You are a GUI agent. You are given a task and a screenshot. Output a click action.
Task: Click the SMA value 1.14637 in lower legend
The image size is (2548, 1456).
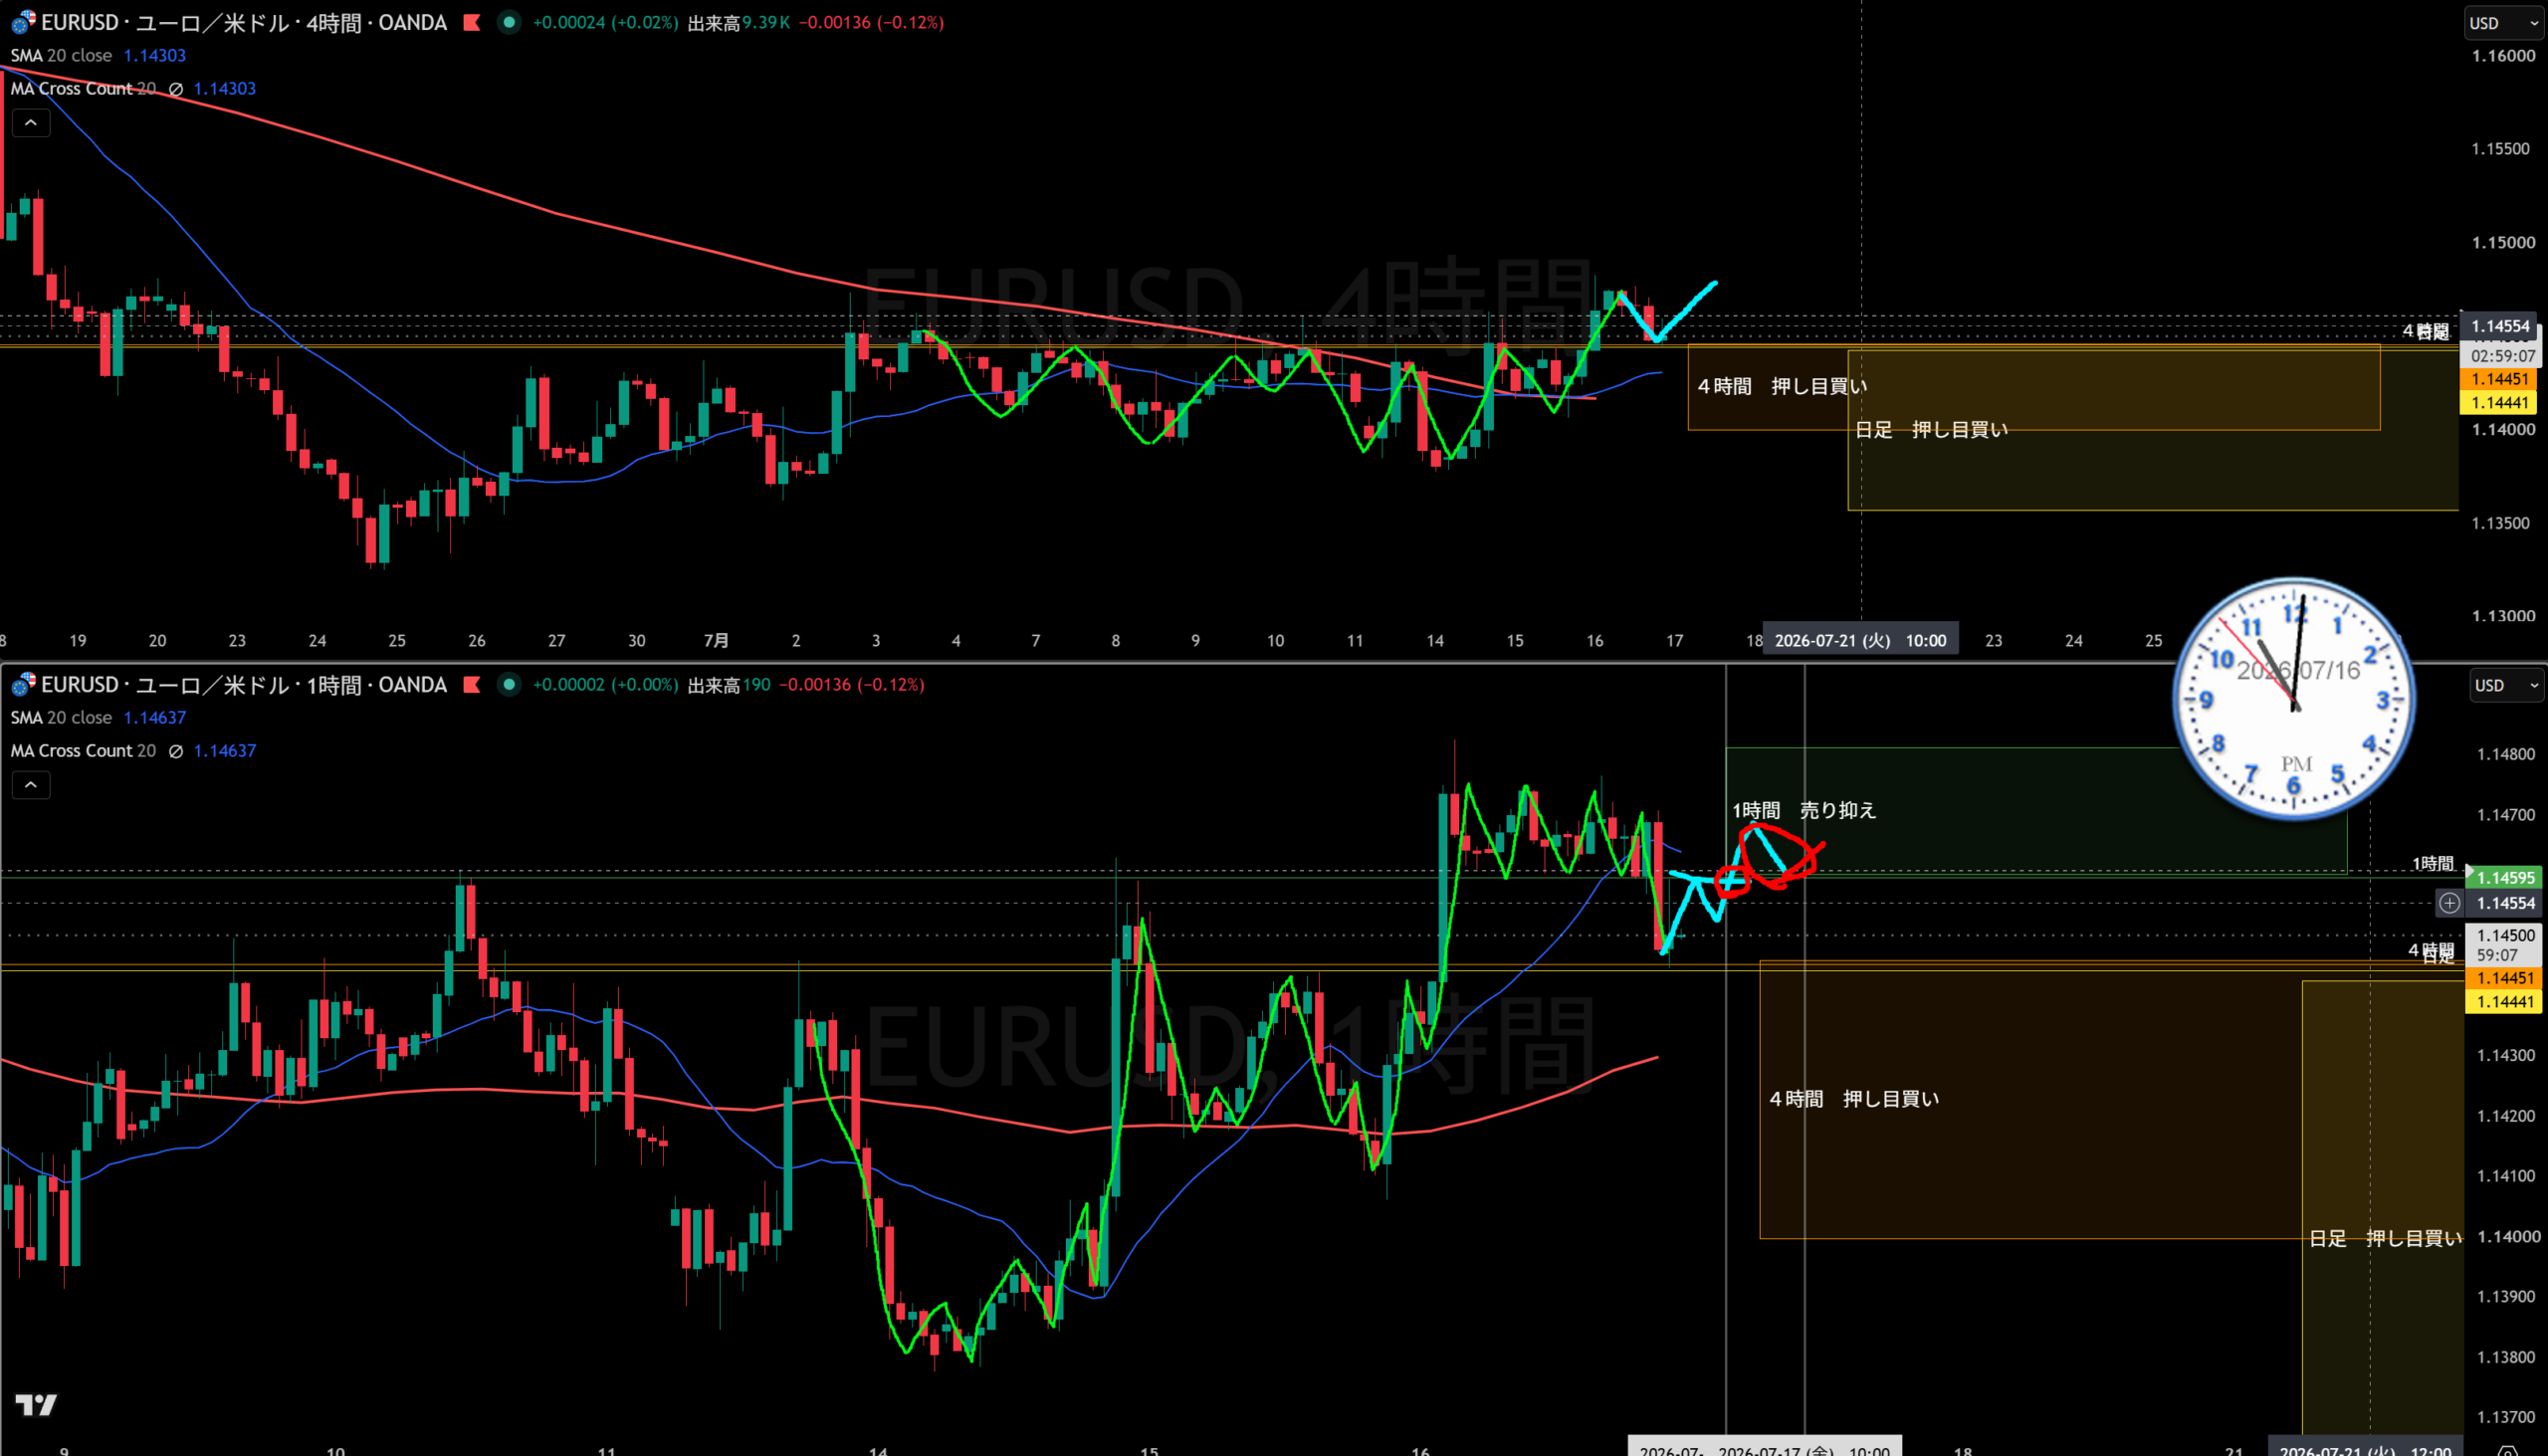pos(154,717)
